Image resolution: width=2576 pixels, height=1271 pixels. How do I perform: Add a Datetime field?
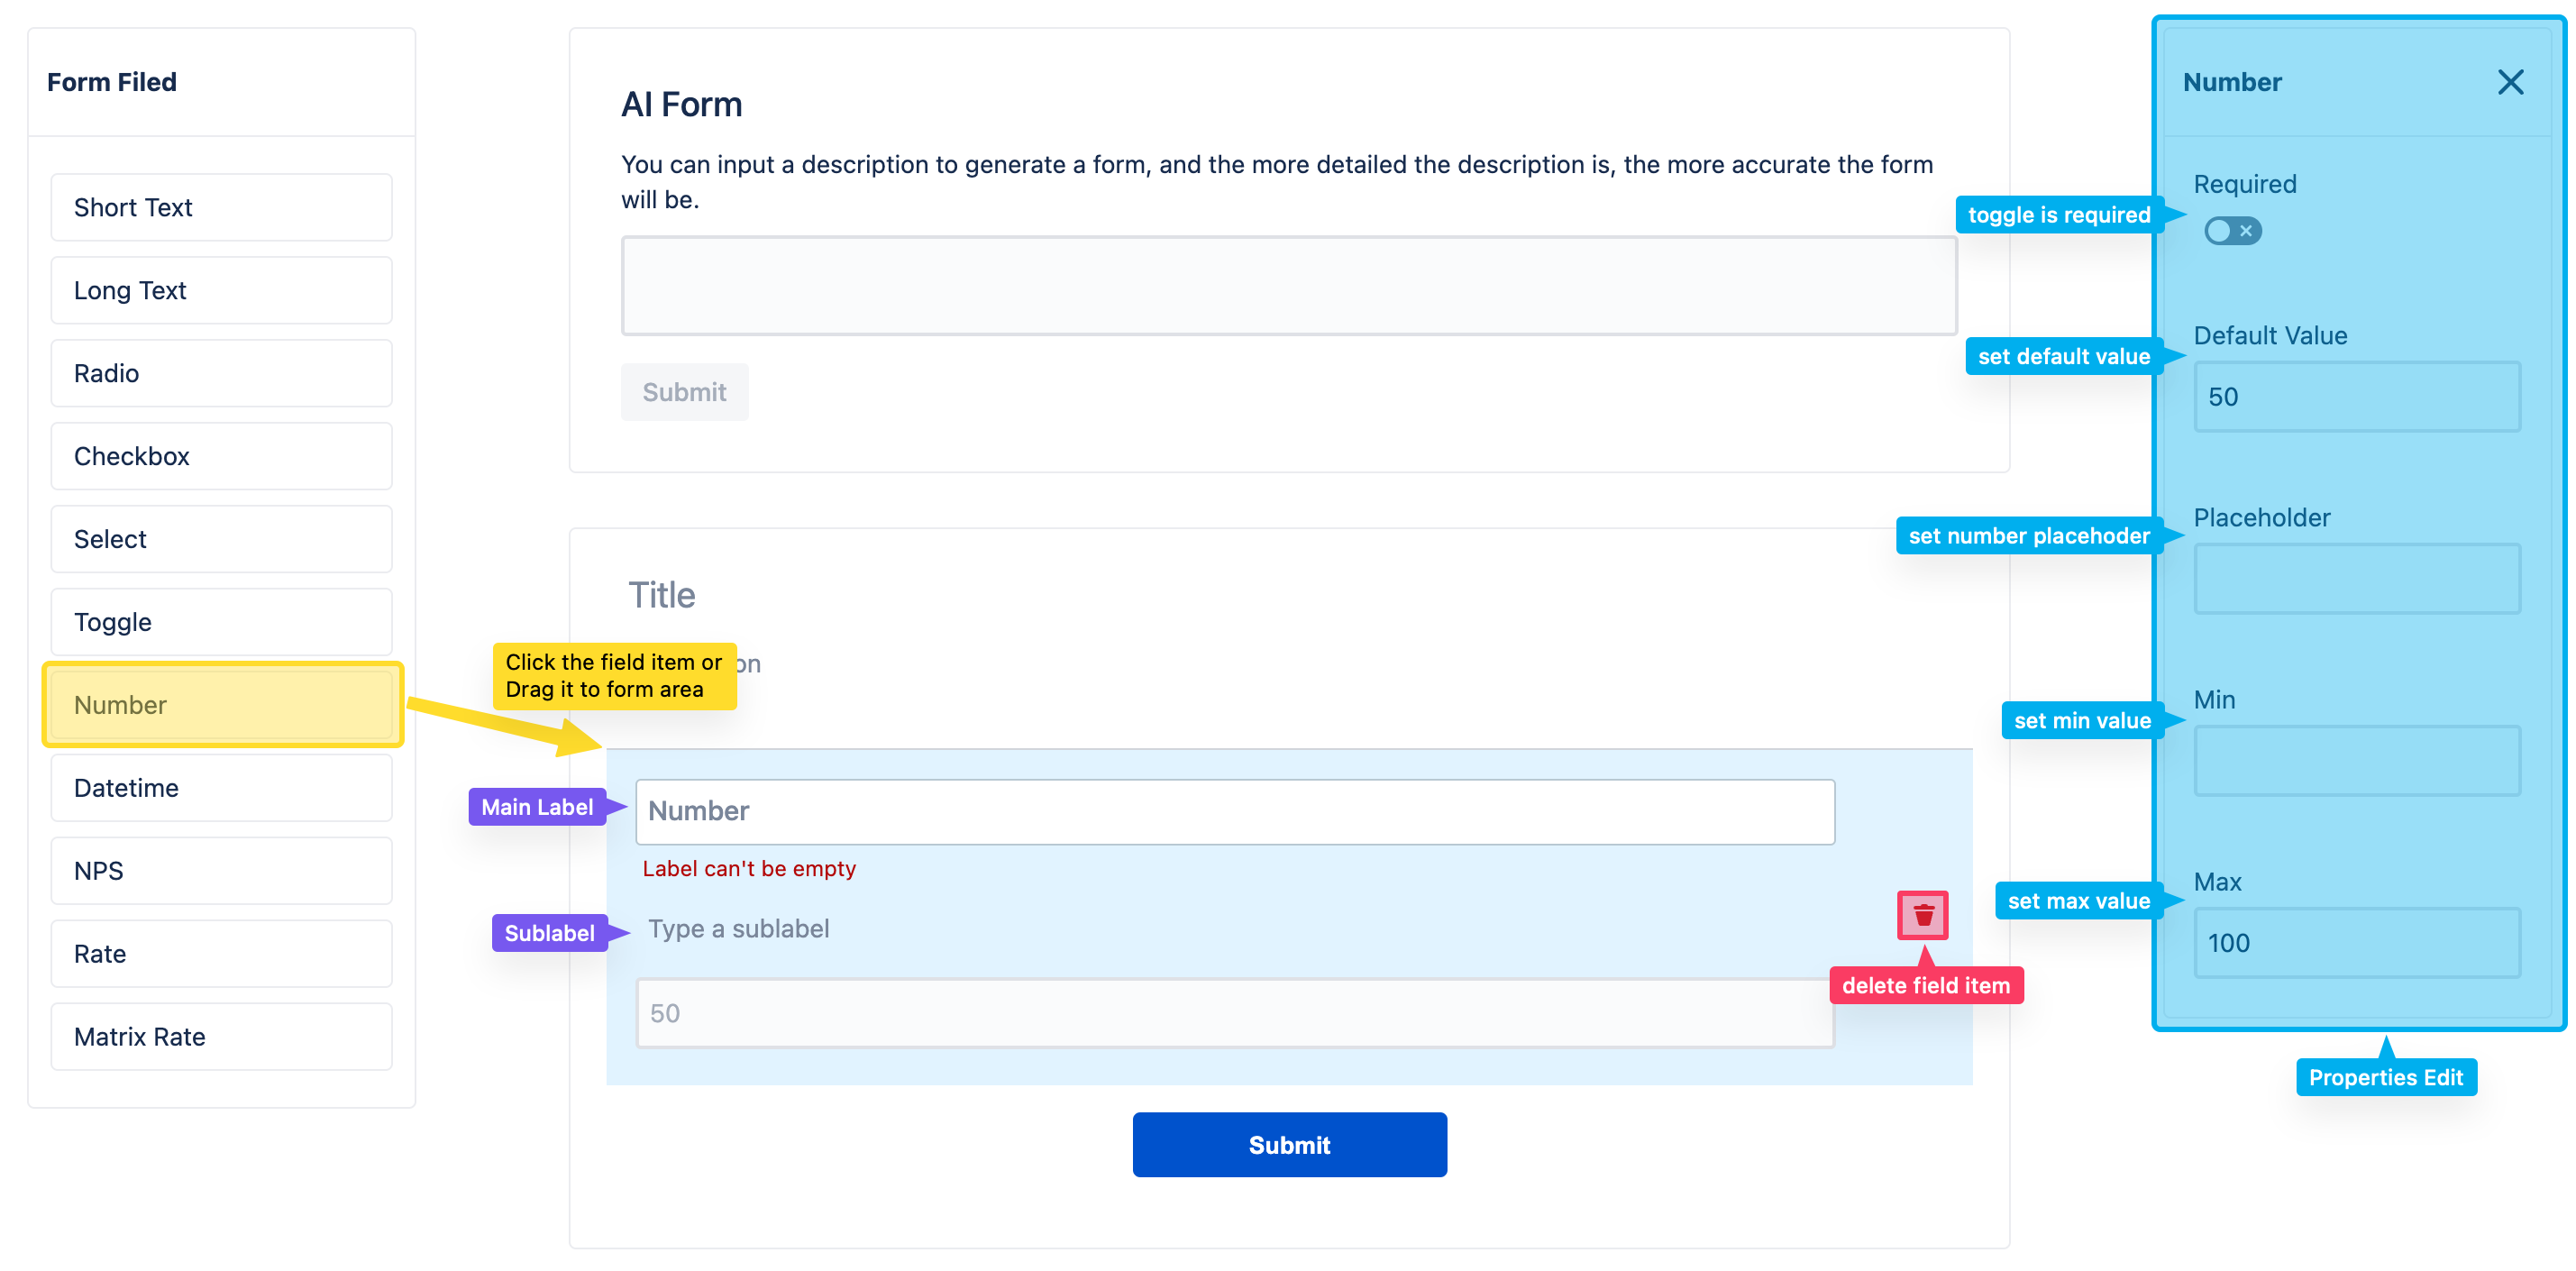pyautogui.click(x=221, y=788)
